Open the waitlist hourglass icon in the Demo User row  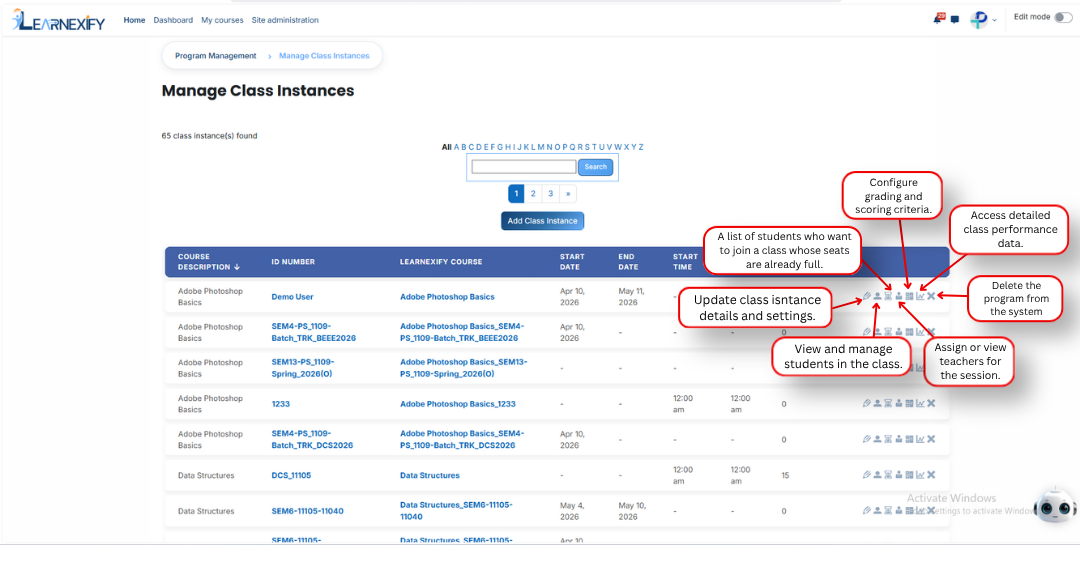click(888, 296)
